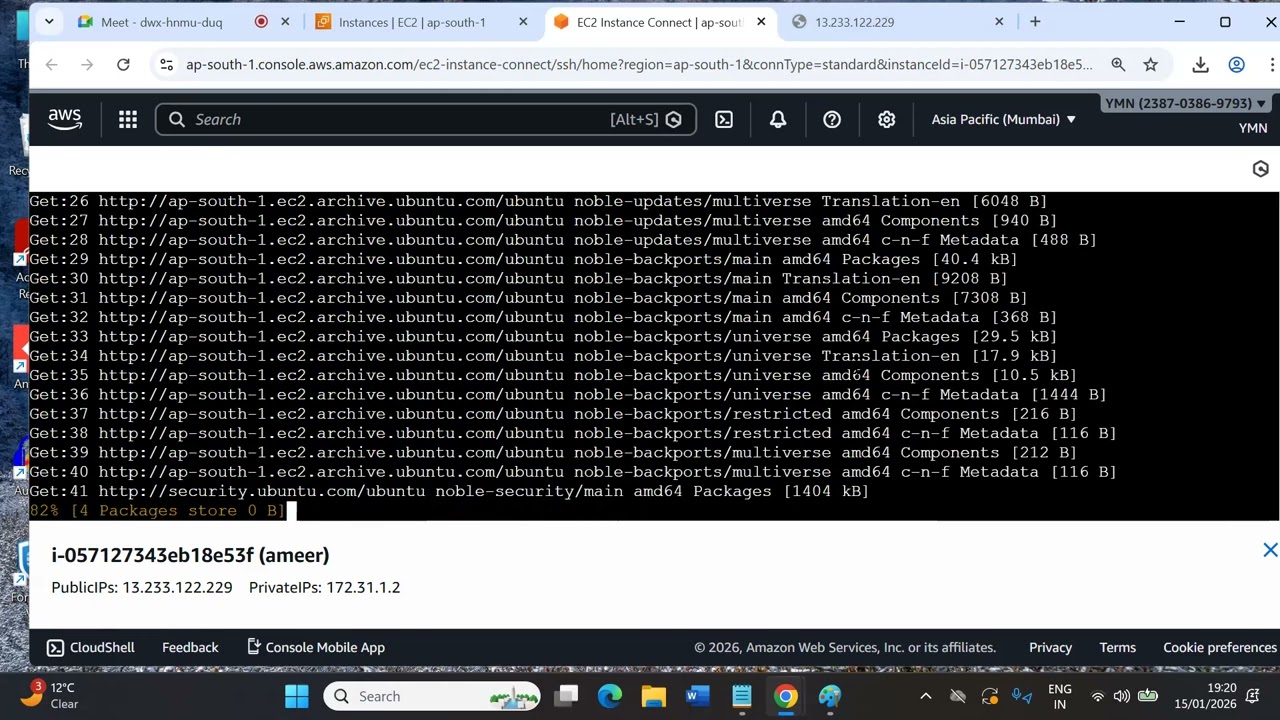Close the EC2 Instance Connect tab
The height and width of the screenshot is (720, 1280).
pyautogui.click(x=761, y=22)
